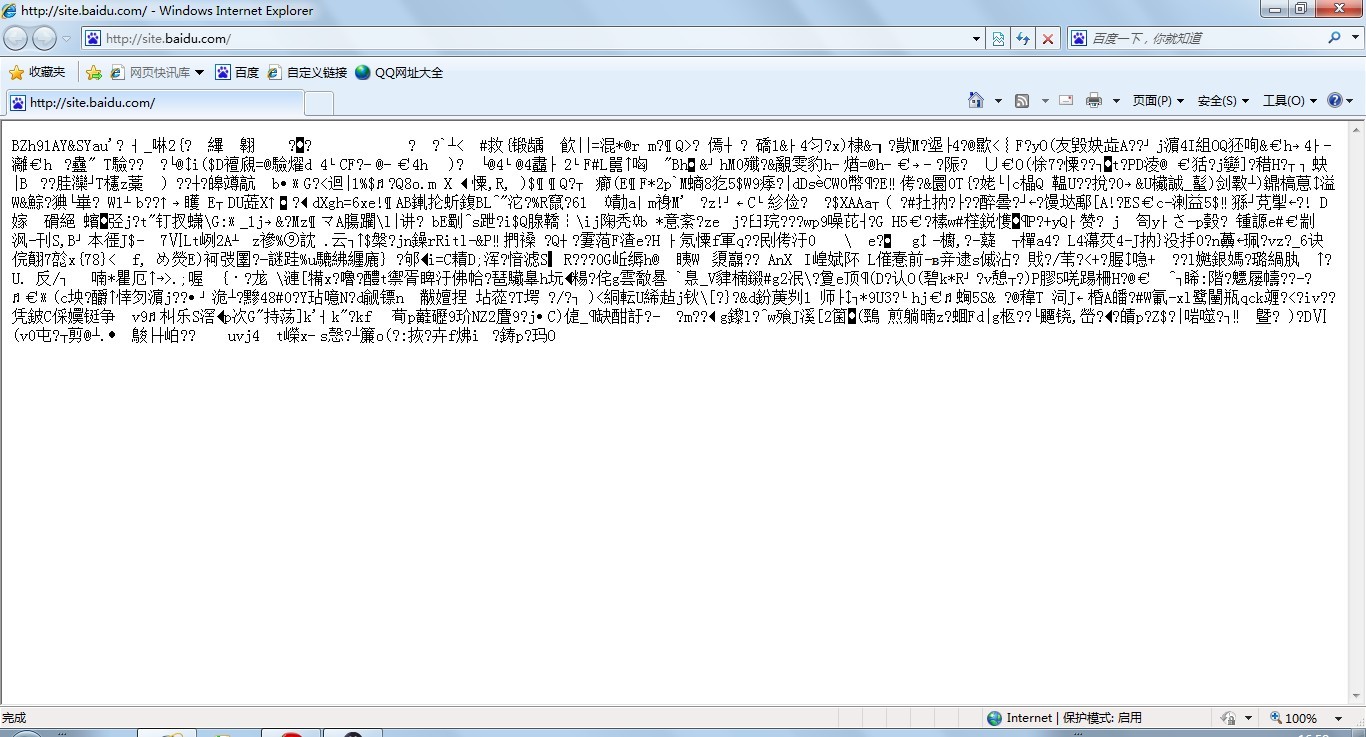Click the IE logo in the title bar
Screen dimensions: 1366x737
(x=9, y=11)
